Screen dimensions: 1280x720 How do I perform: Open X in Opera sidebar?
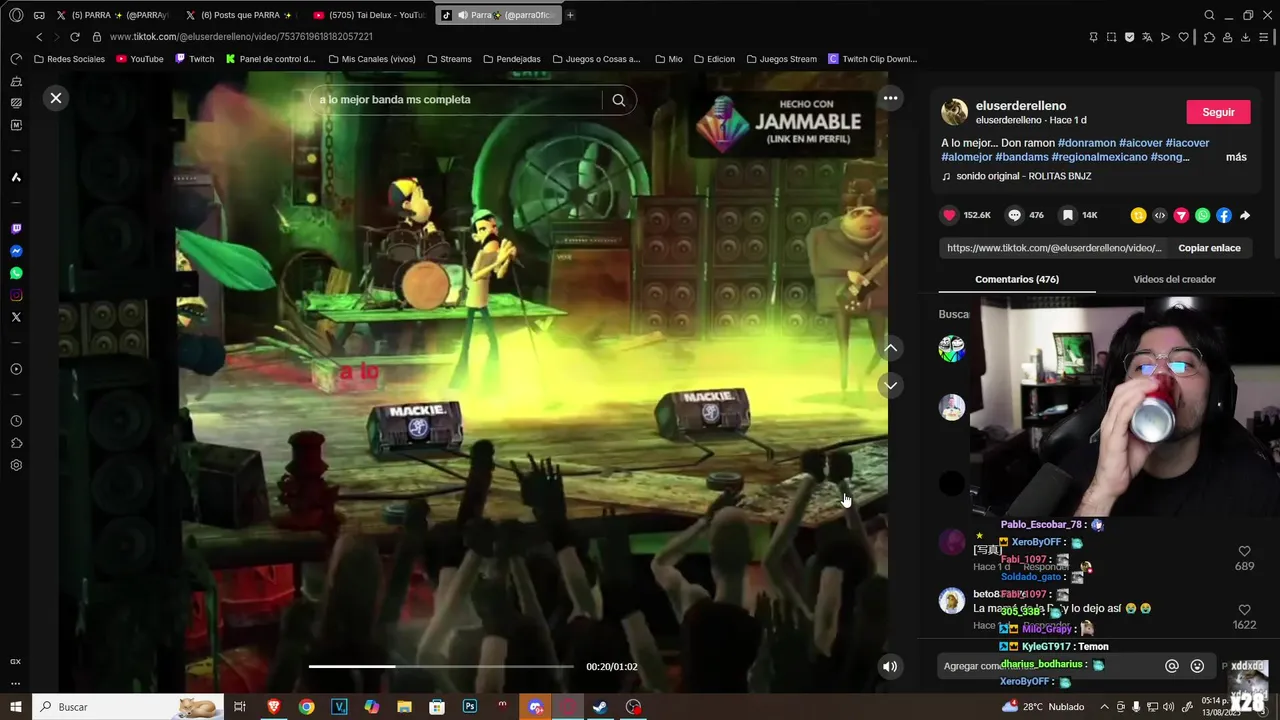click(x=16, y=317)
